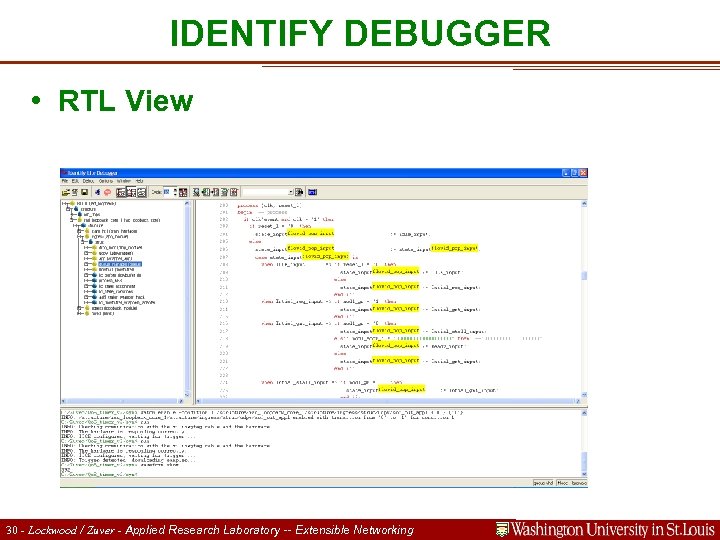Select the blue-highlighted item in hierarchy tree
This screenshot has width=720, height=540.
pos(120,264)
